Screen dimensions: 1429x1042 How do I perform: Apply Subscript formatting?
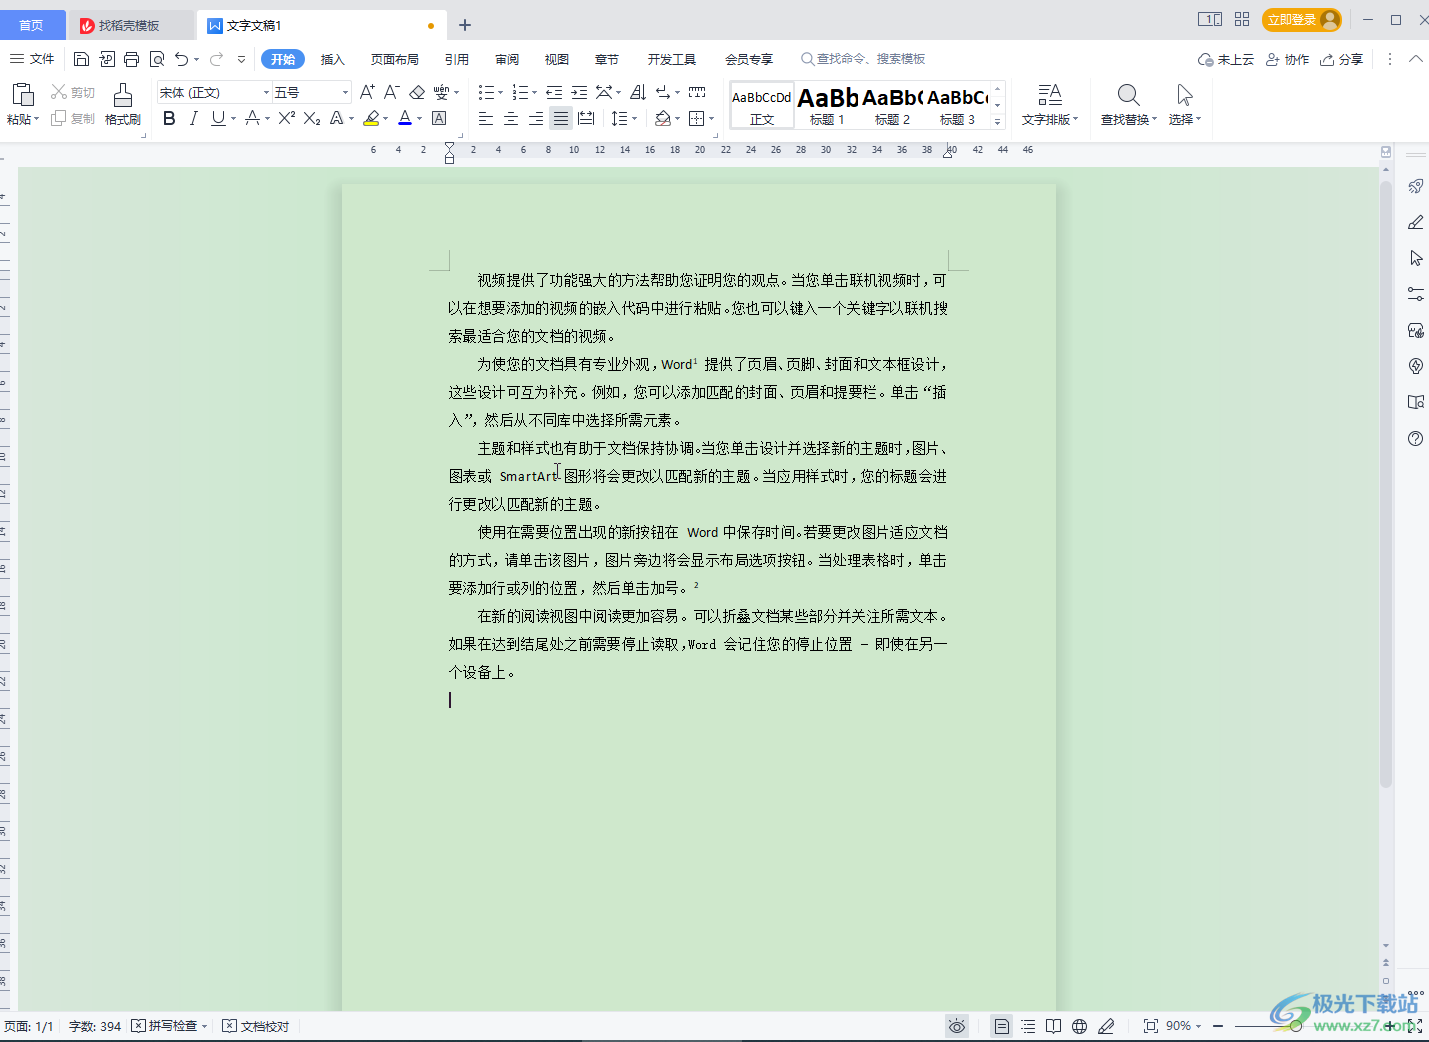[312, 118]
